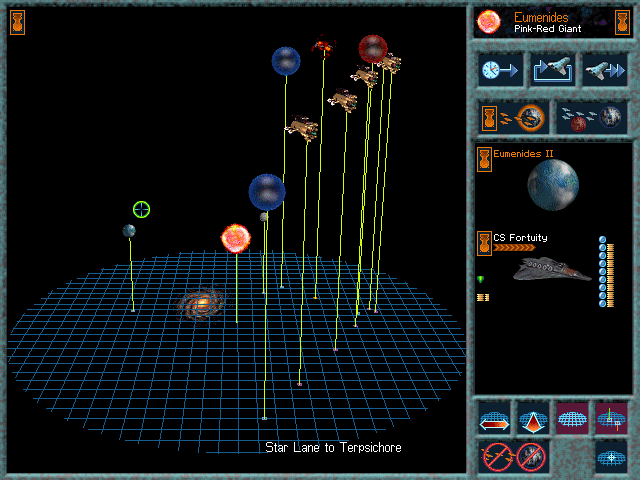Click the Eumenides star icon in the header
This screenshot has width=640, height=480.
click(x=489, y=22)
